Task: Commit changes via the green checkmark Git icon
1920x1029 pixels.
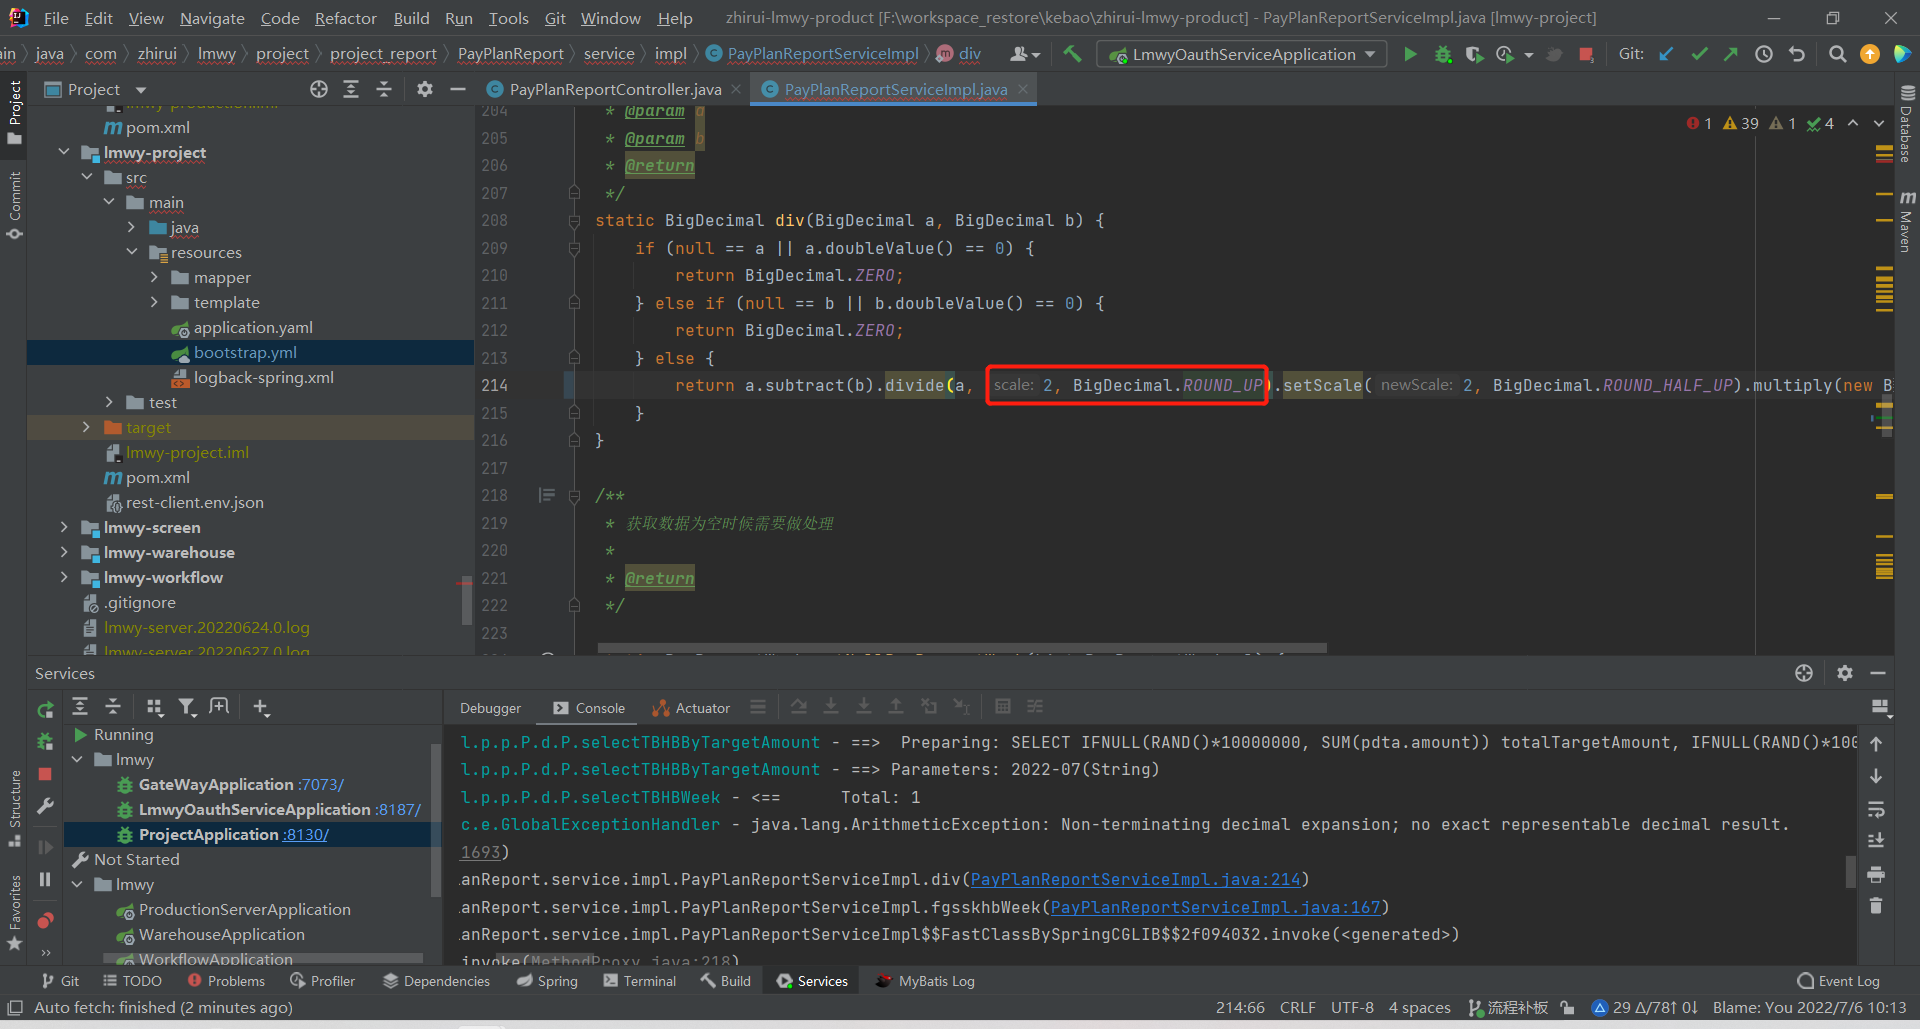Action: (1699, 54)
